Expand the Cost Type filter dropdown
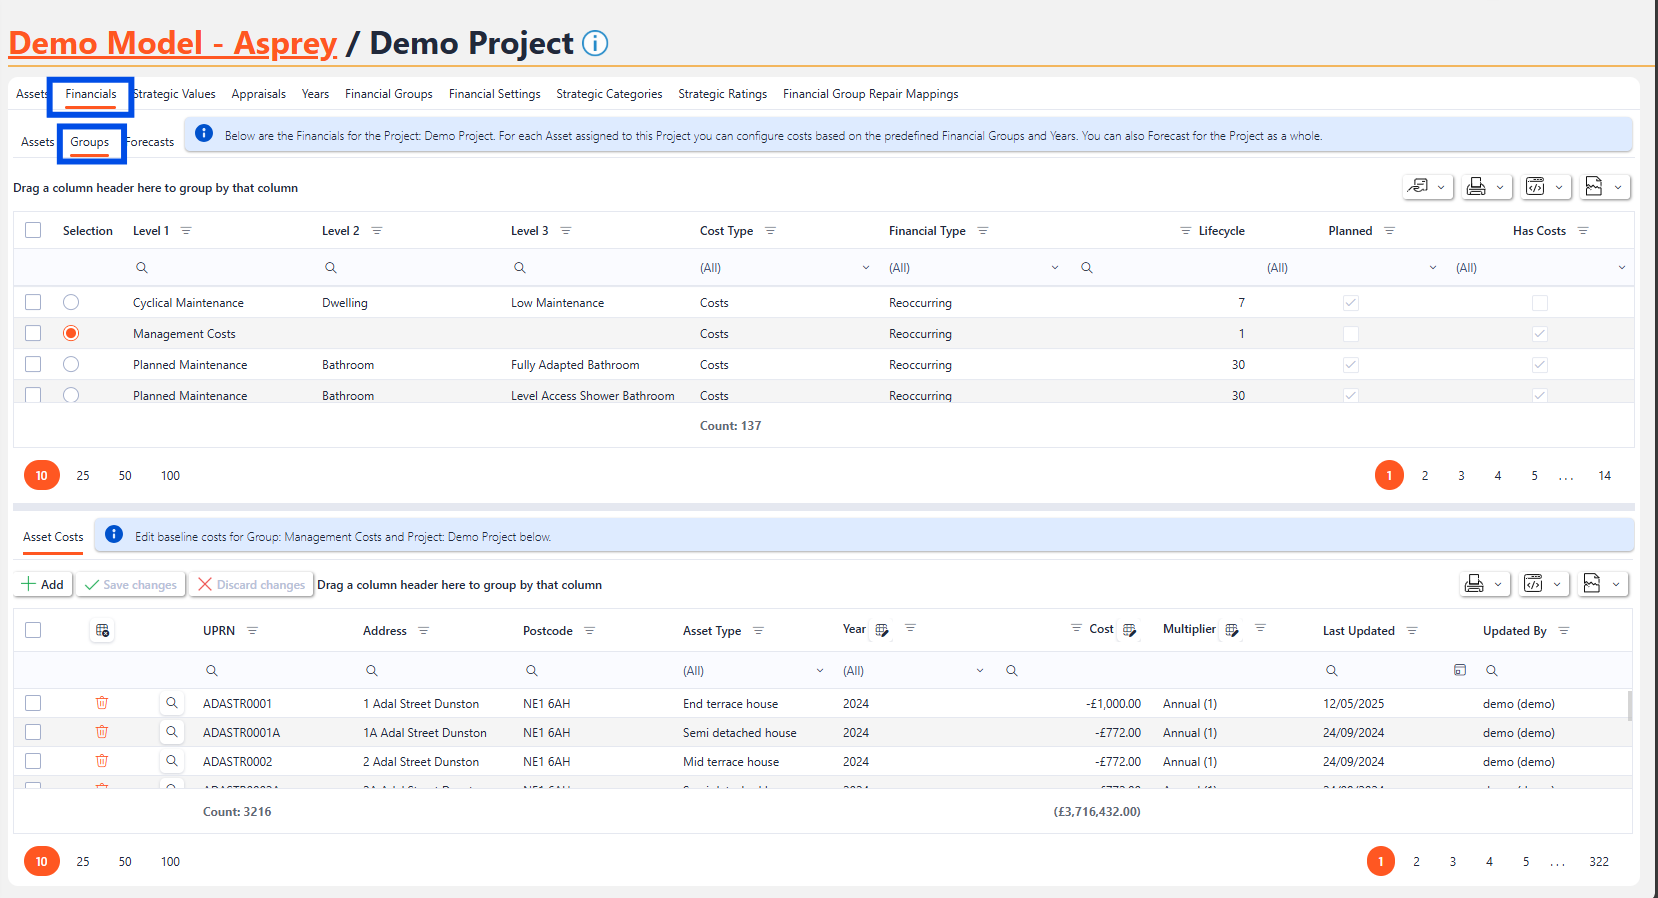The image size is (1658, 898). pyautogui.click(x=865, y=268)
